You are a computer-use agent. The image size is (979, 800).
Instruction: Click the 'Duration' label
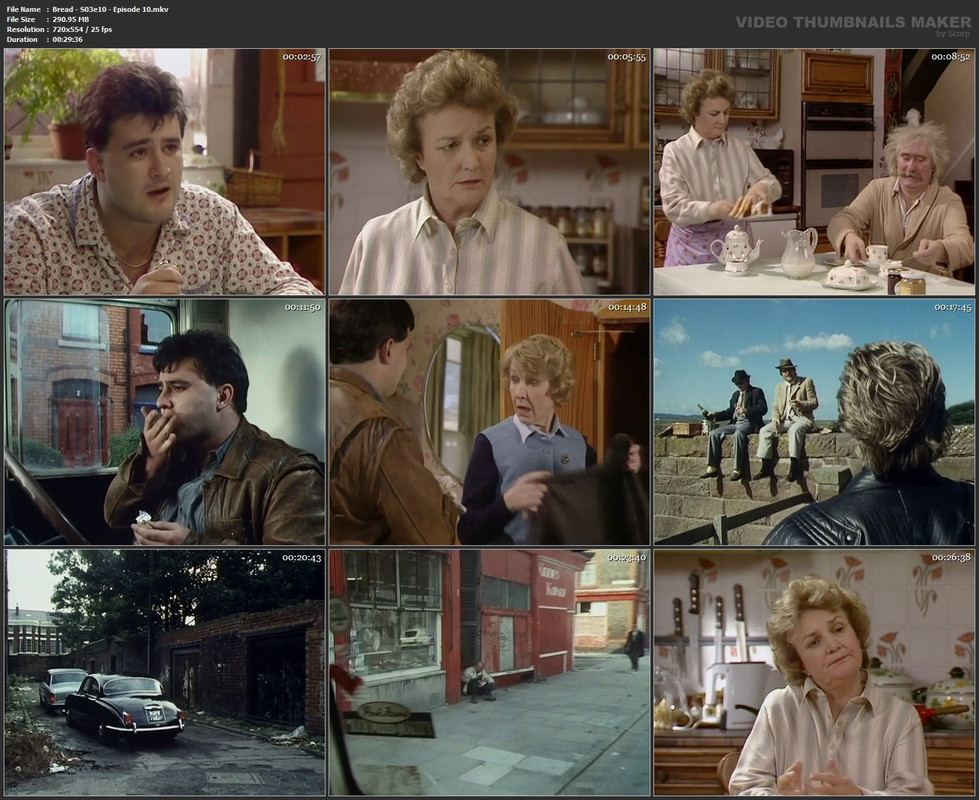tap(22, 39)
